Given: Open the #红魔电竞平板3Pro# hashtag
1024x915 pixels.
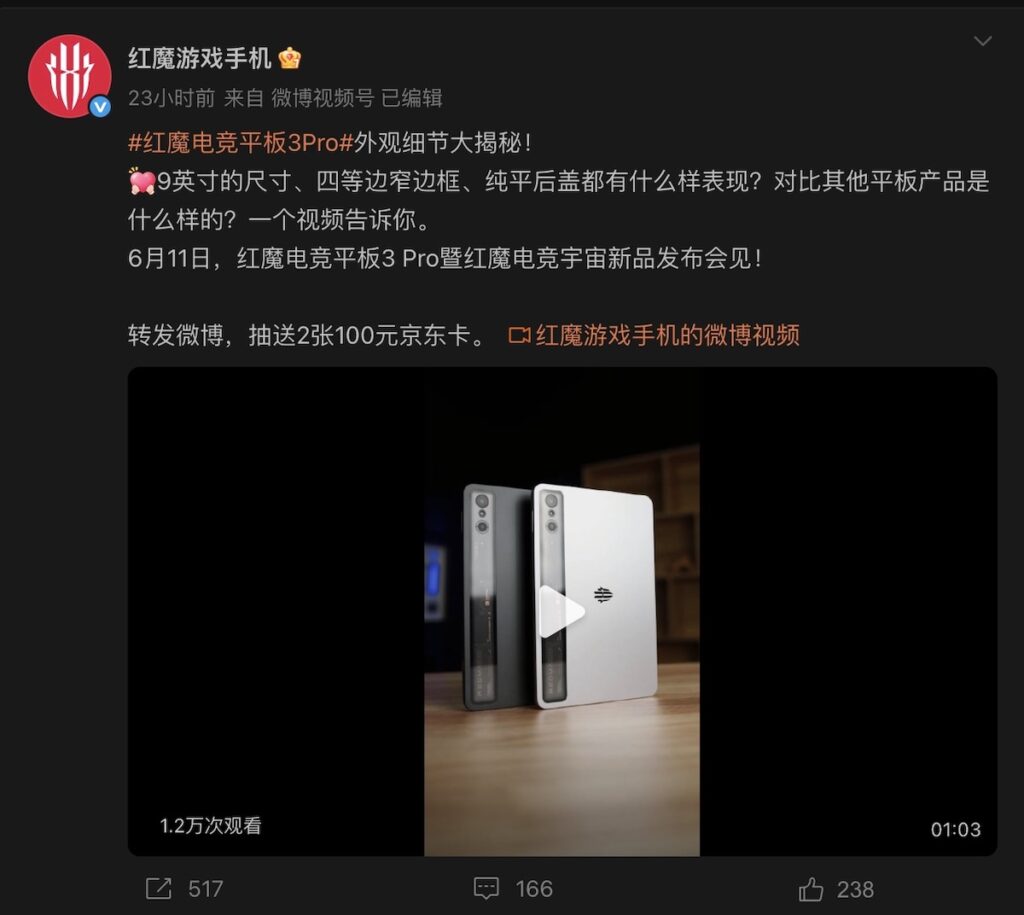Looking at the screenshot, I should (240, 143).
